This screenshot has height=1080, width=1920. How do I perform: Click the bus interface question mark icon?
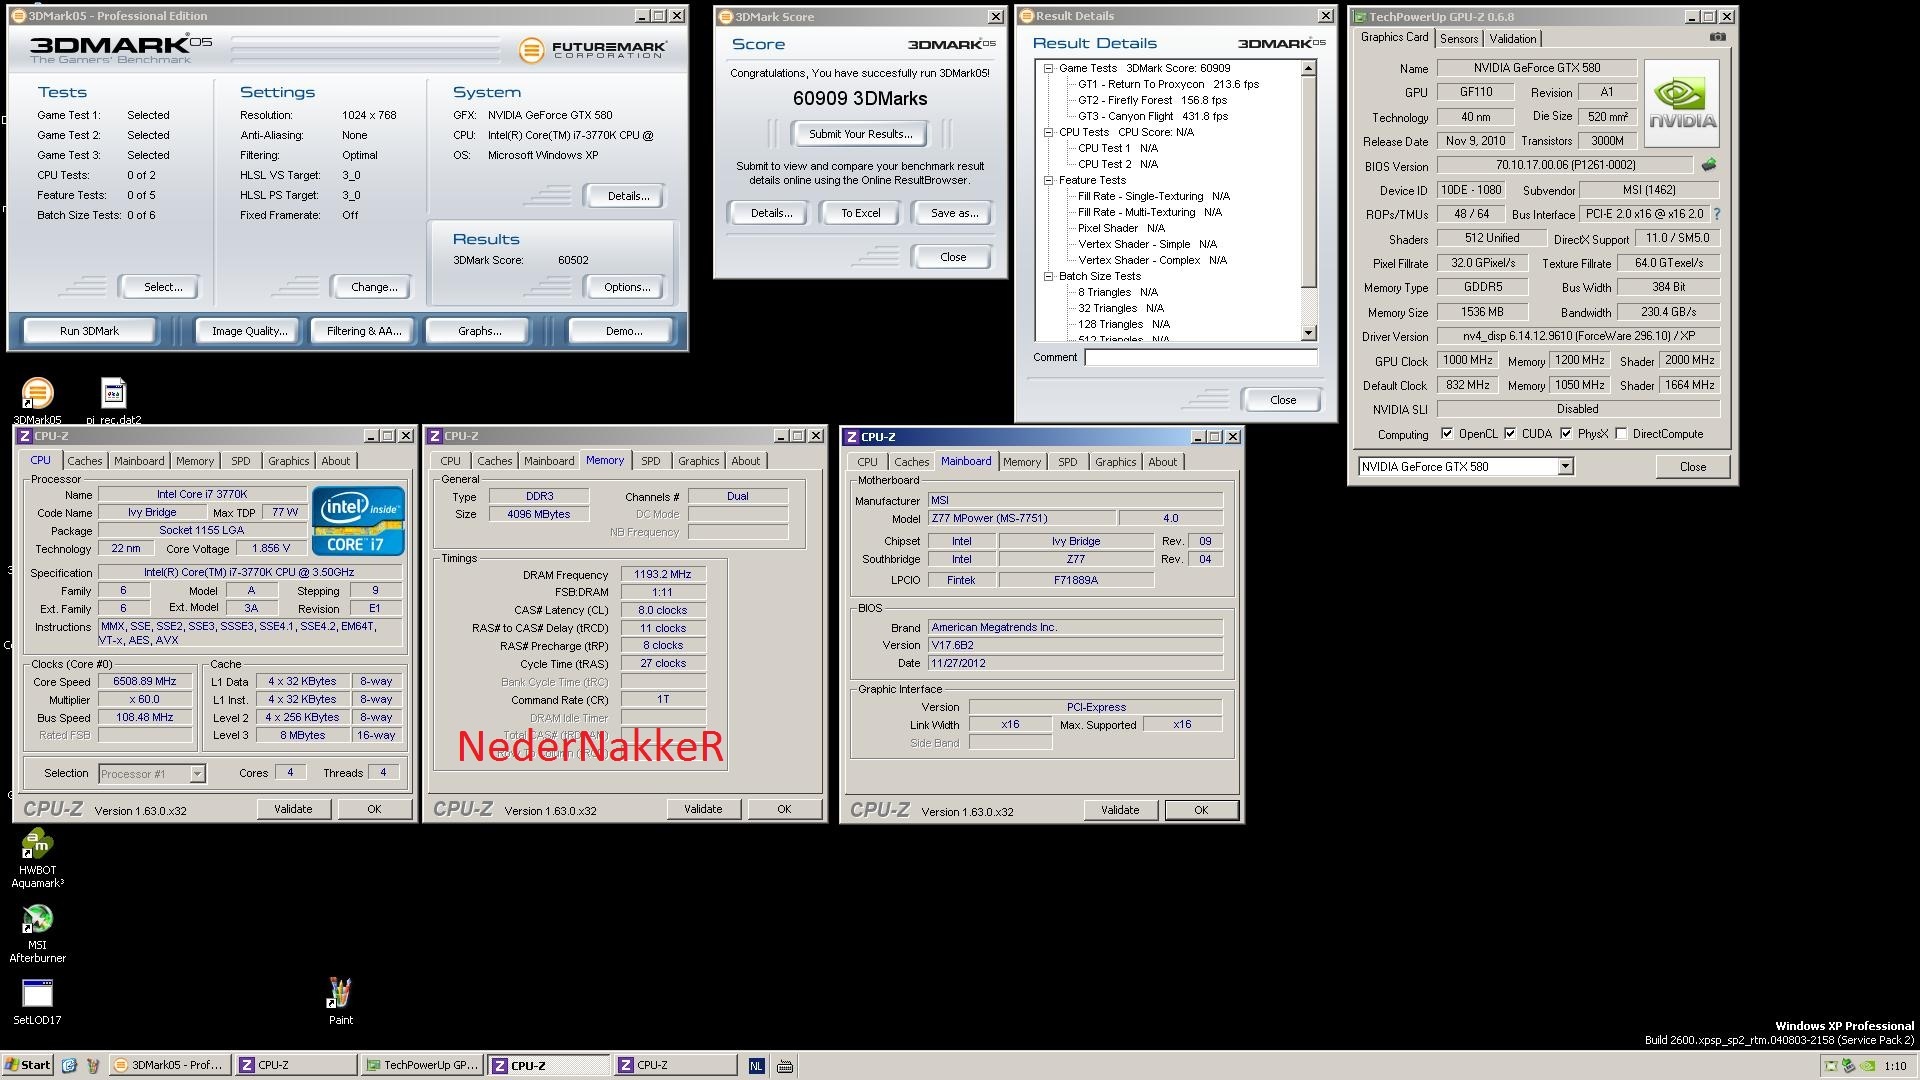pyautogui.click(x=1717, y=214)
